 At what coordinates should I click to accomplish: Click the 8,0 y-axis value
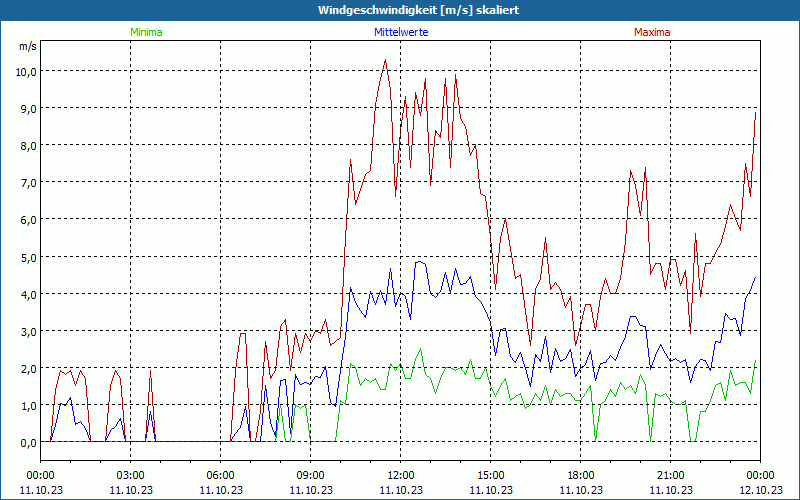tap(28, 146)
